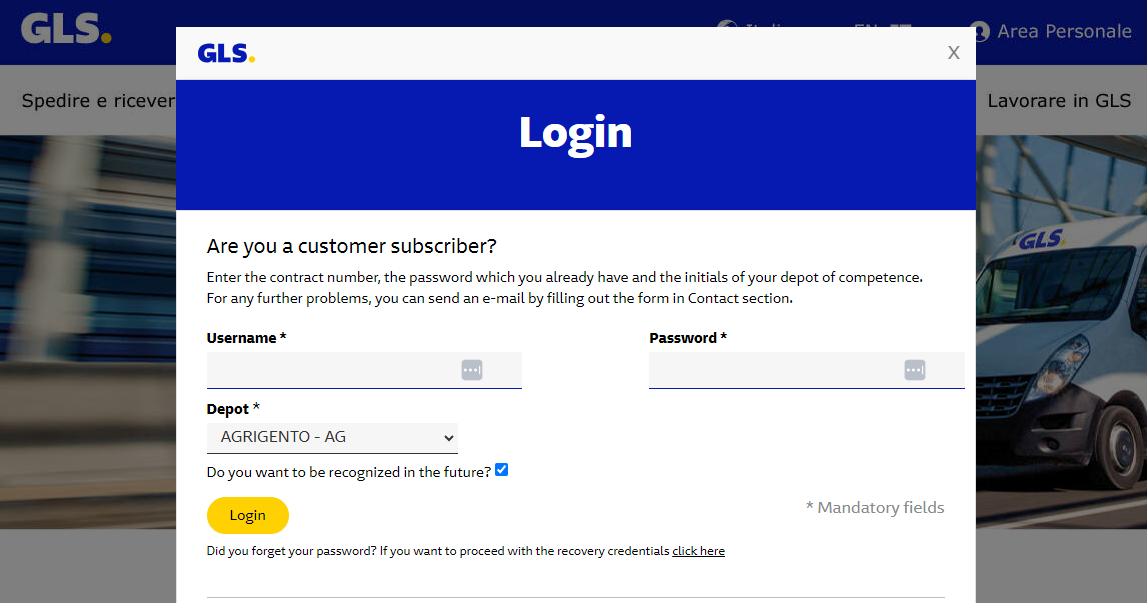This screenshot has height=603, width=1147.
Task: Open the 'Spedire e ricevere' menu
Action: click(x=98, y=101)
